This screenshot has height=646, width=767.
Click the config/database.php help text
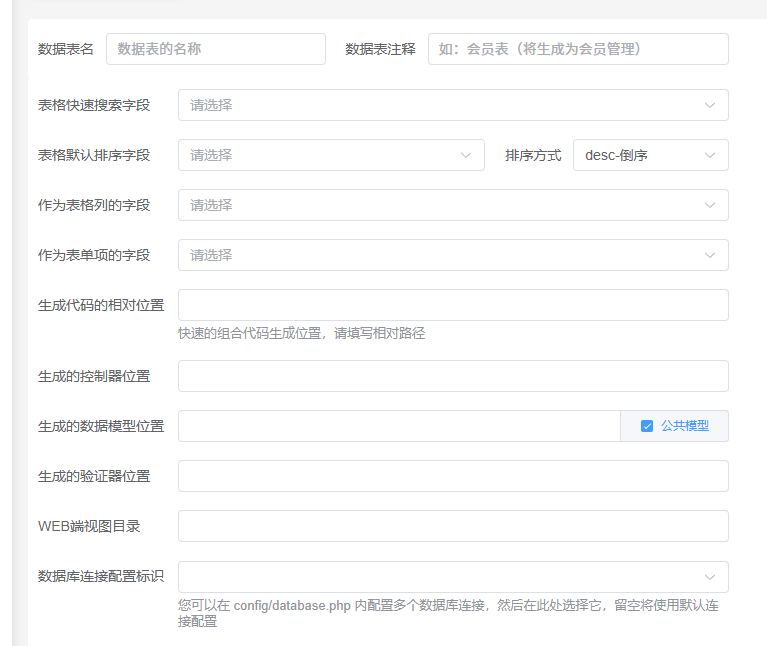448,613
